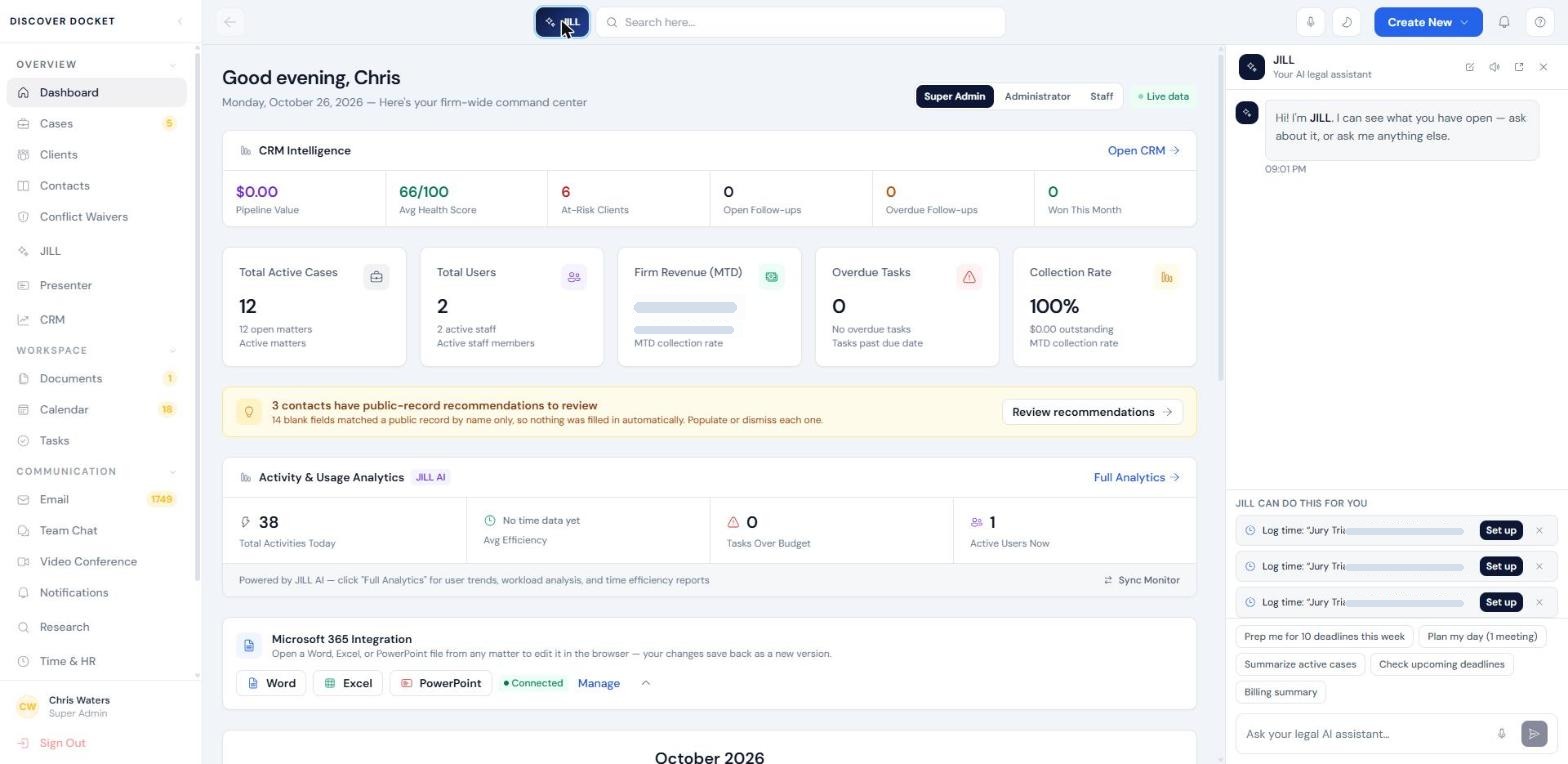This screenshot has width=1568, height=764.
Task: Click the Total Active Cases briefcase icon
Action: [x=376, y=277]
